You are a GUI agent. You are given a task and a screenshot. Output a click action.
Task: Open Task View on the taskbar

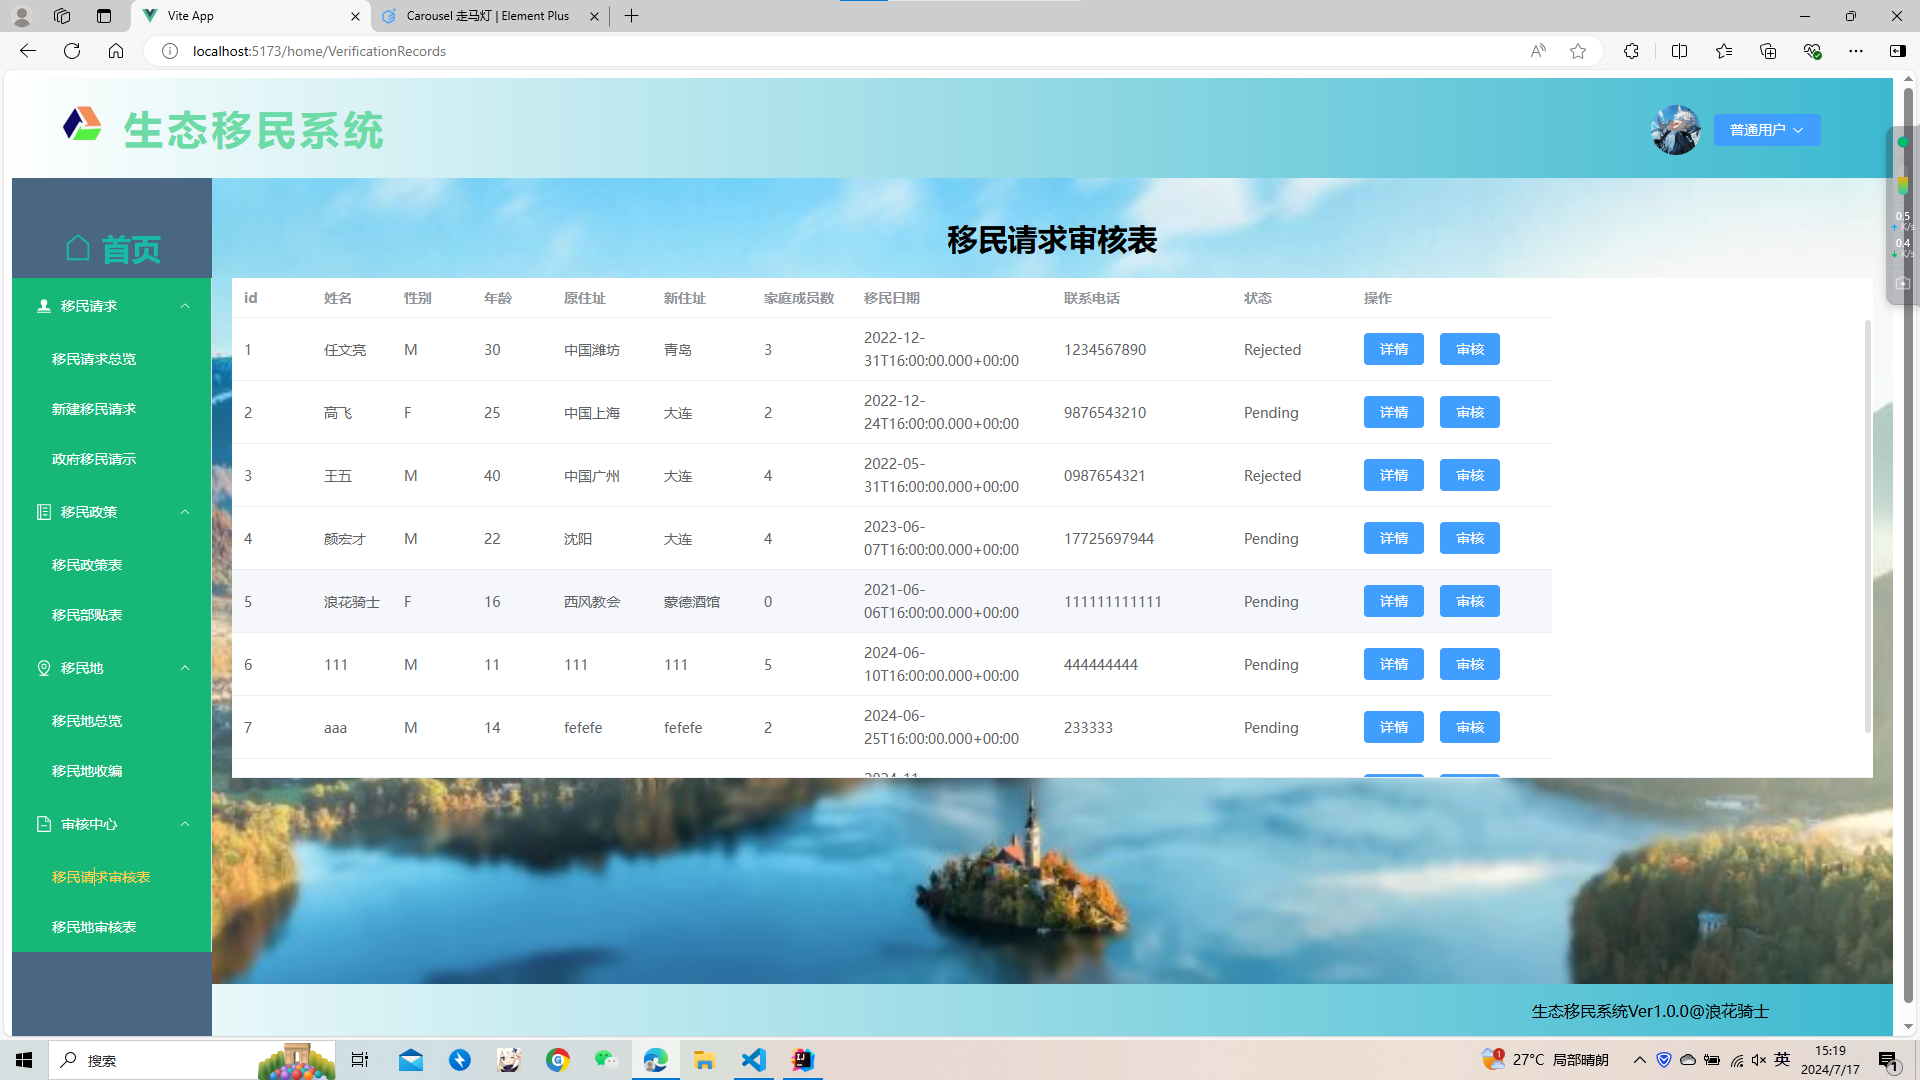pyautogui.click(x=360, y=1060)
